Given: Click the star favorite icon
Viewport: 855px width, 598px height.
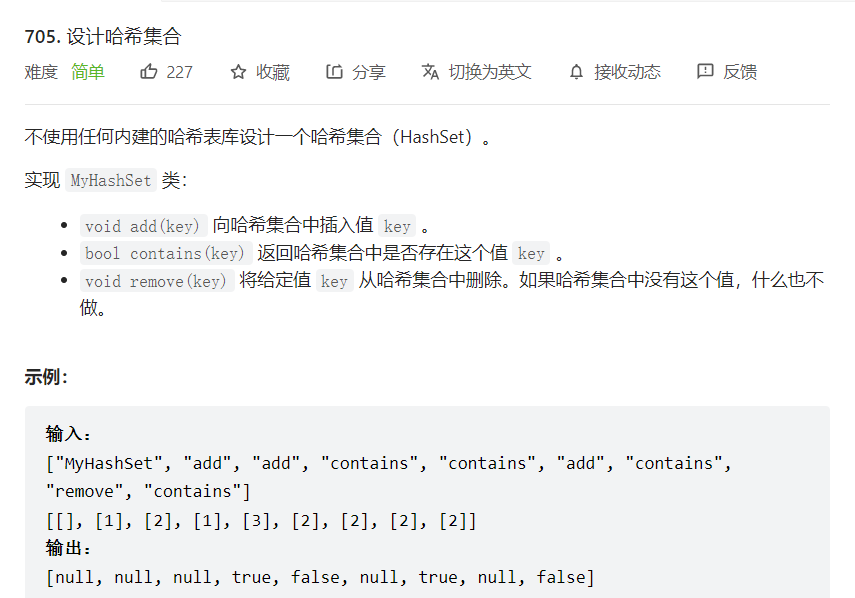Looking at the screenshot, I should [x=238, y=72].
